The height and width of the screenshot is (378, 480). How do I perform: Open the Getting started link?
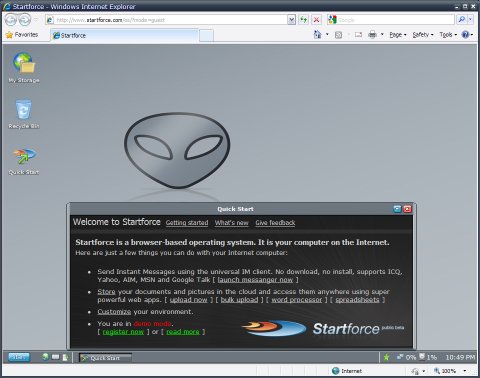[x=187, y=223]
